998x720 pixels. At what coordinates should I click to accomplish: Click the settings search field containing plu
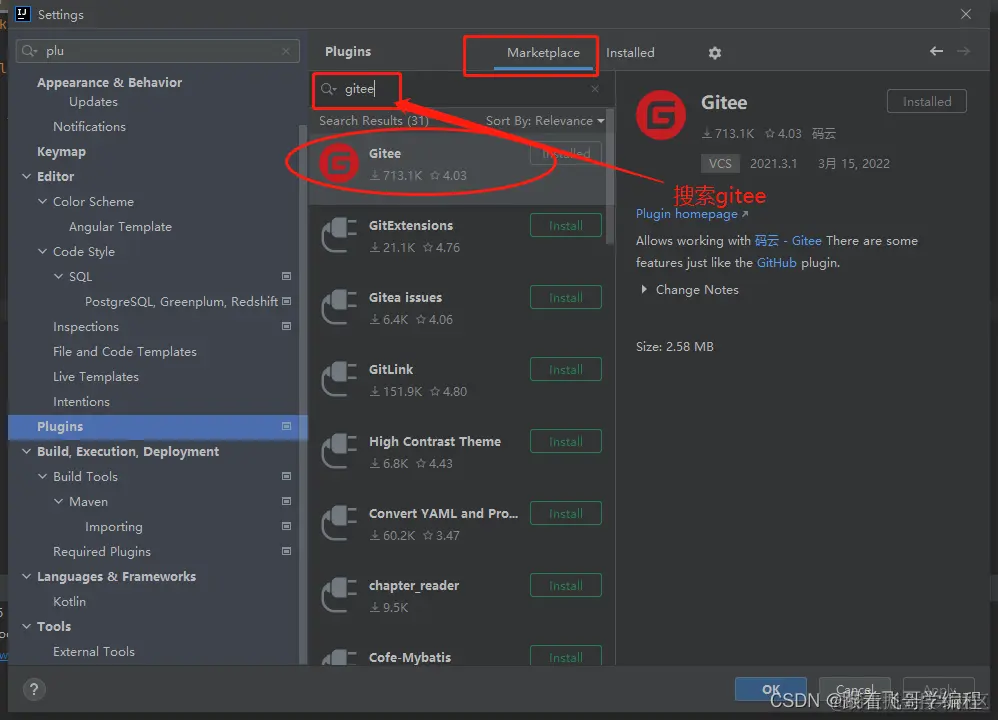158,51
